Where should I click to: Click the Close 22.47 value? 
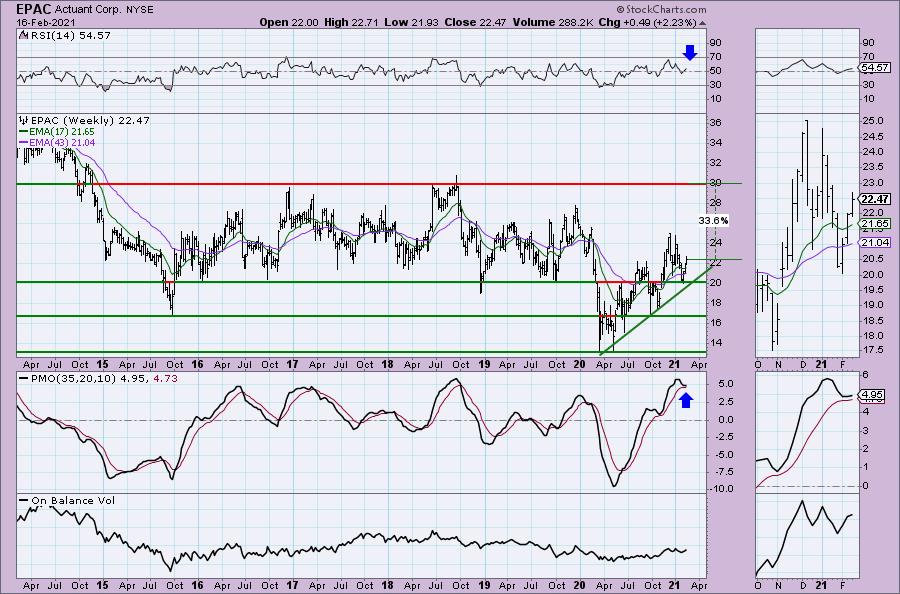point(478,22)
